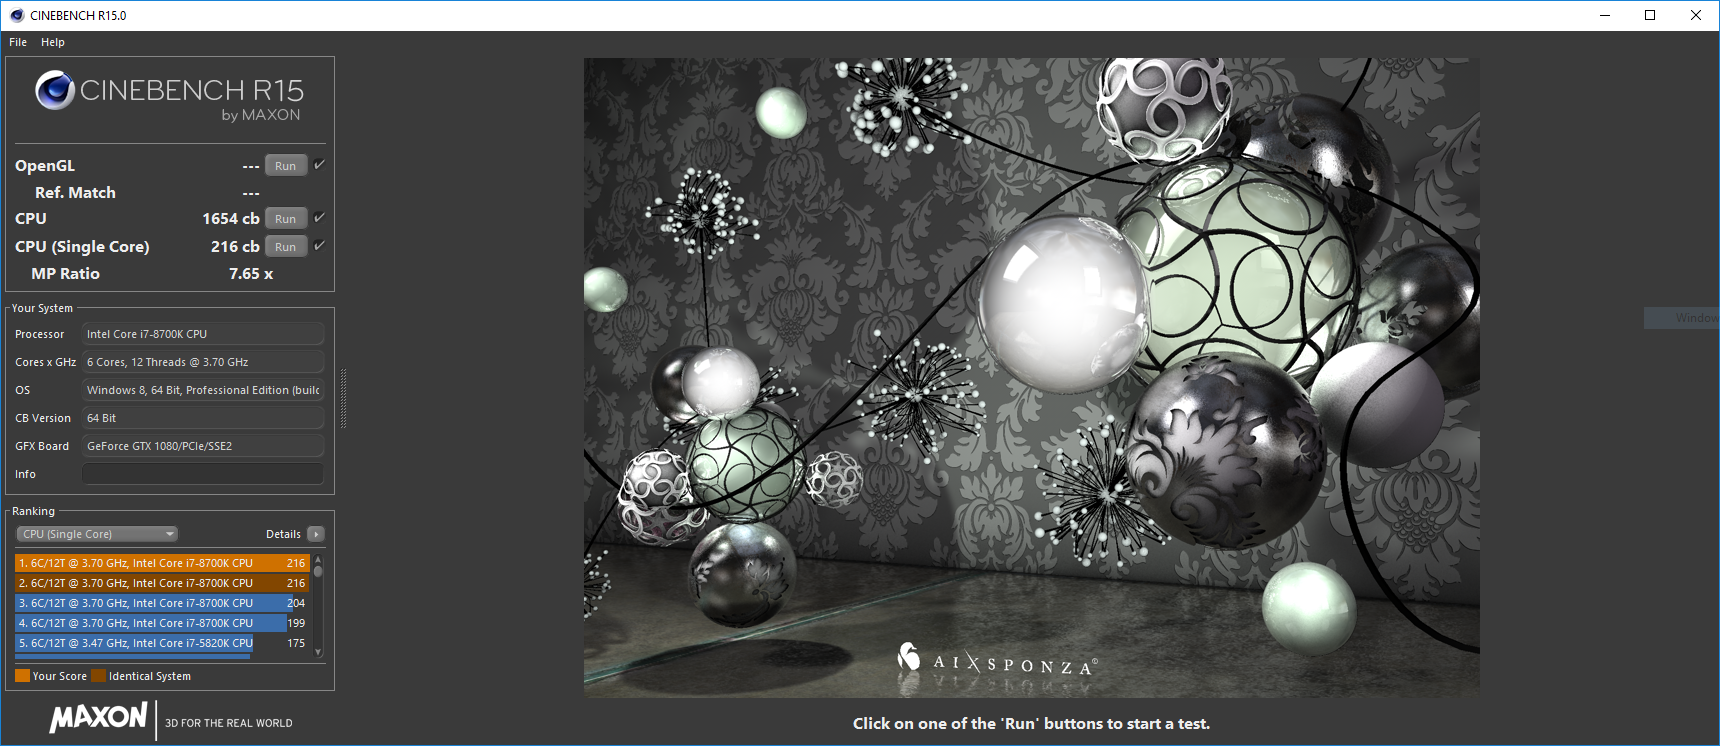Click the ranking list scroll up arrow
The width and height of the screenshot is (1720, 746).
coord(318,559)
